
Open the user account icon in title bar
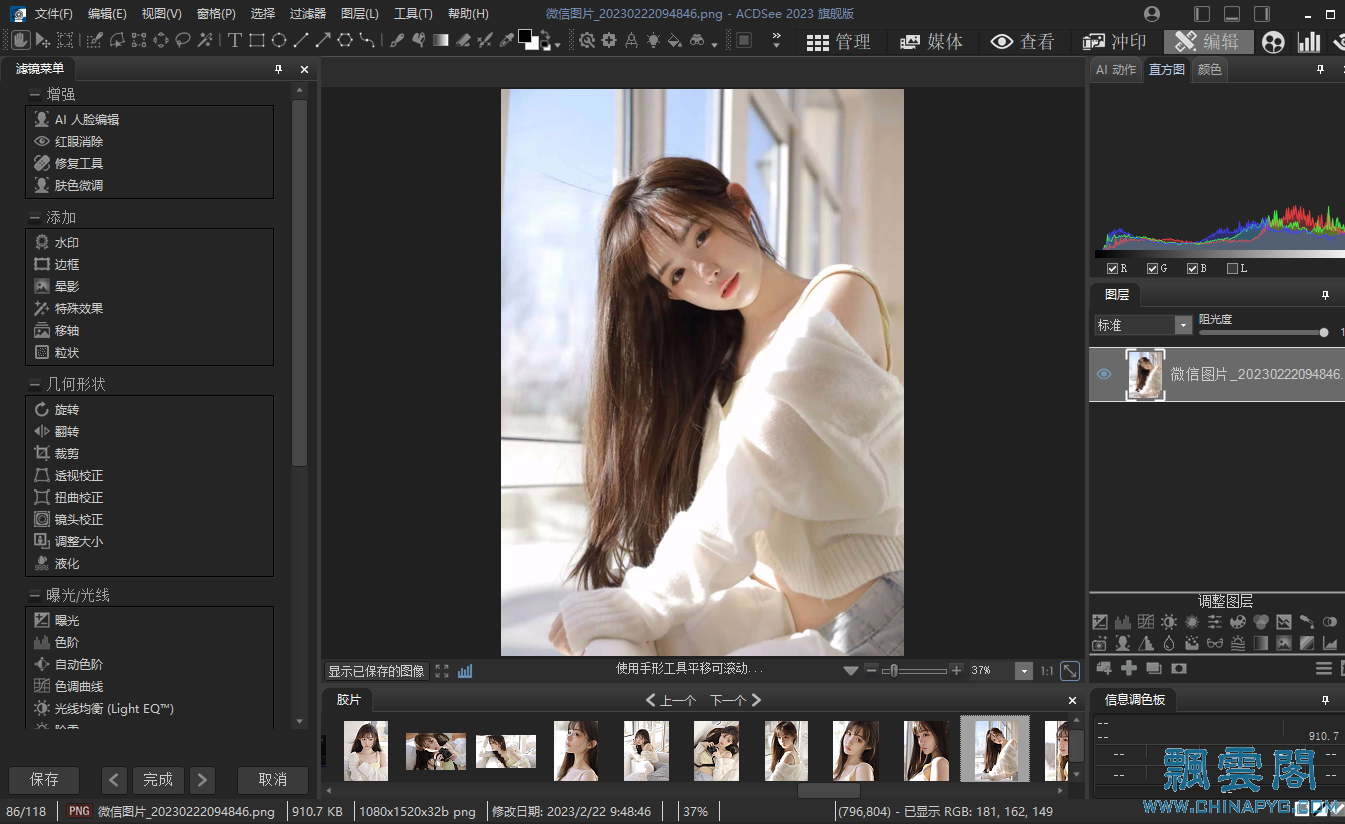1152,14
